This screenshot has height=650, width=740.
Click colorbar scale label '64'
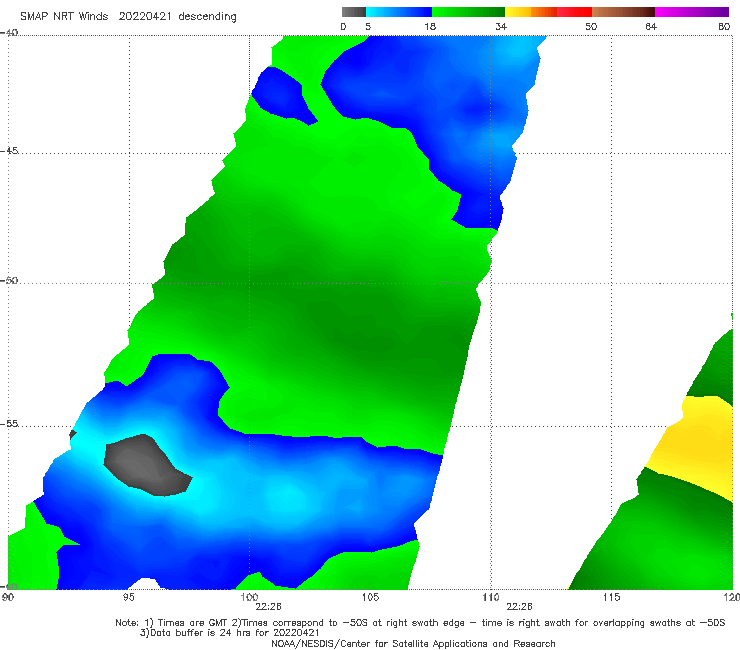coord(651,27)
